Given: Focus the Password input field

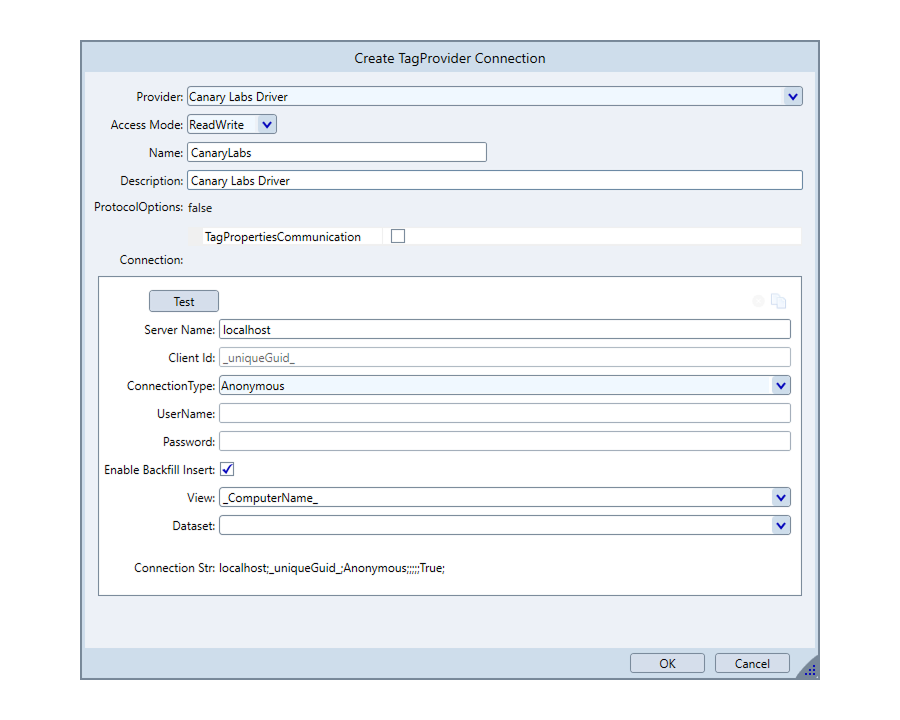Looking at the screenshot, I should (x=504, y=441).
